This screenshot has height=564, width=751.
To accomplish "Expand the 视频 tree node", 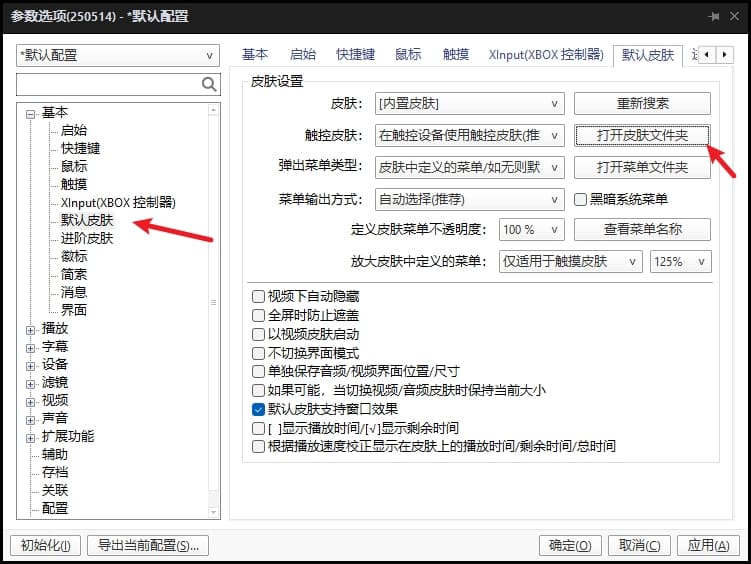I will pyautogui.click(x=31, y=402).
